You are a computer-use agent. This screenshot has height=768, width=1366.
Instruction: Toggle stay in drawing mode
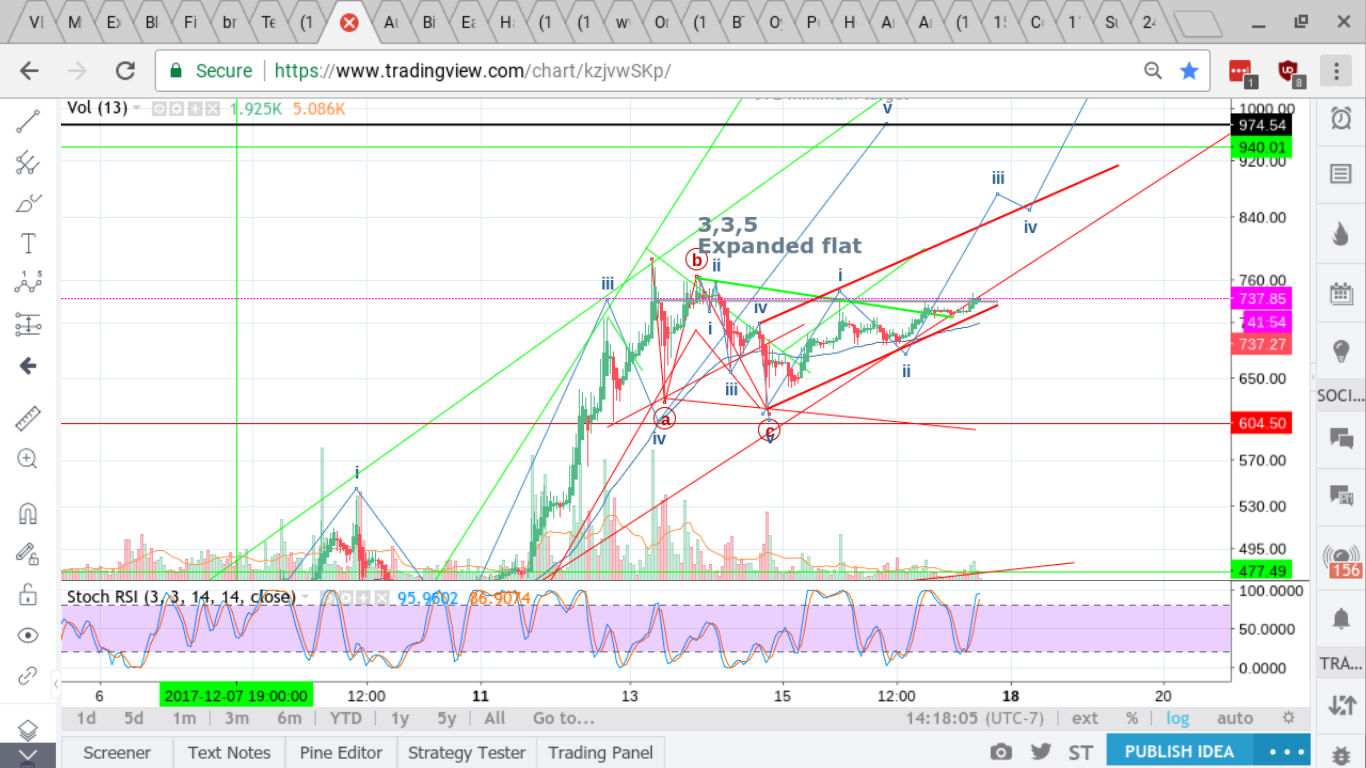28,553
